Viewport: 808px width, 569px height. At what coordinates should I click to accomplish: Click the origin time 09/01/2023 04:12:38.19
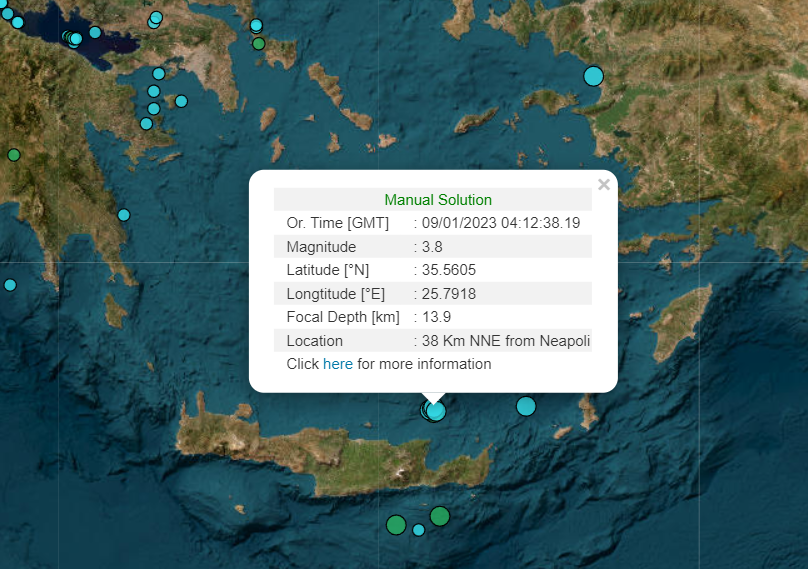[x=500, y=223]
